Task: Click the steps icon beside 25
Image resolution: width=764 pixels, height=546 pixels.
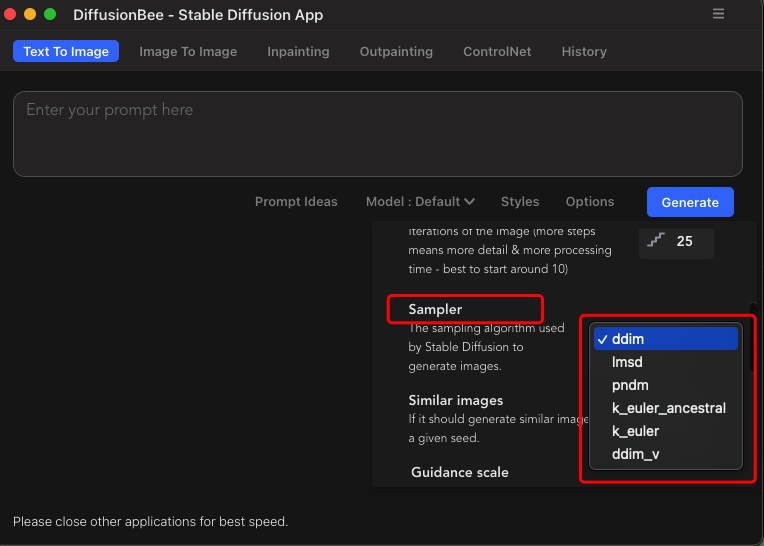Action: [656, 240]
